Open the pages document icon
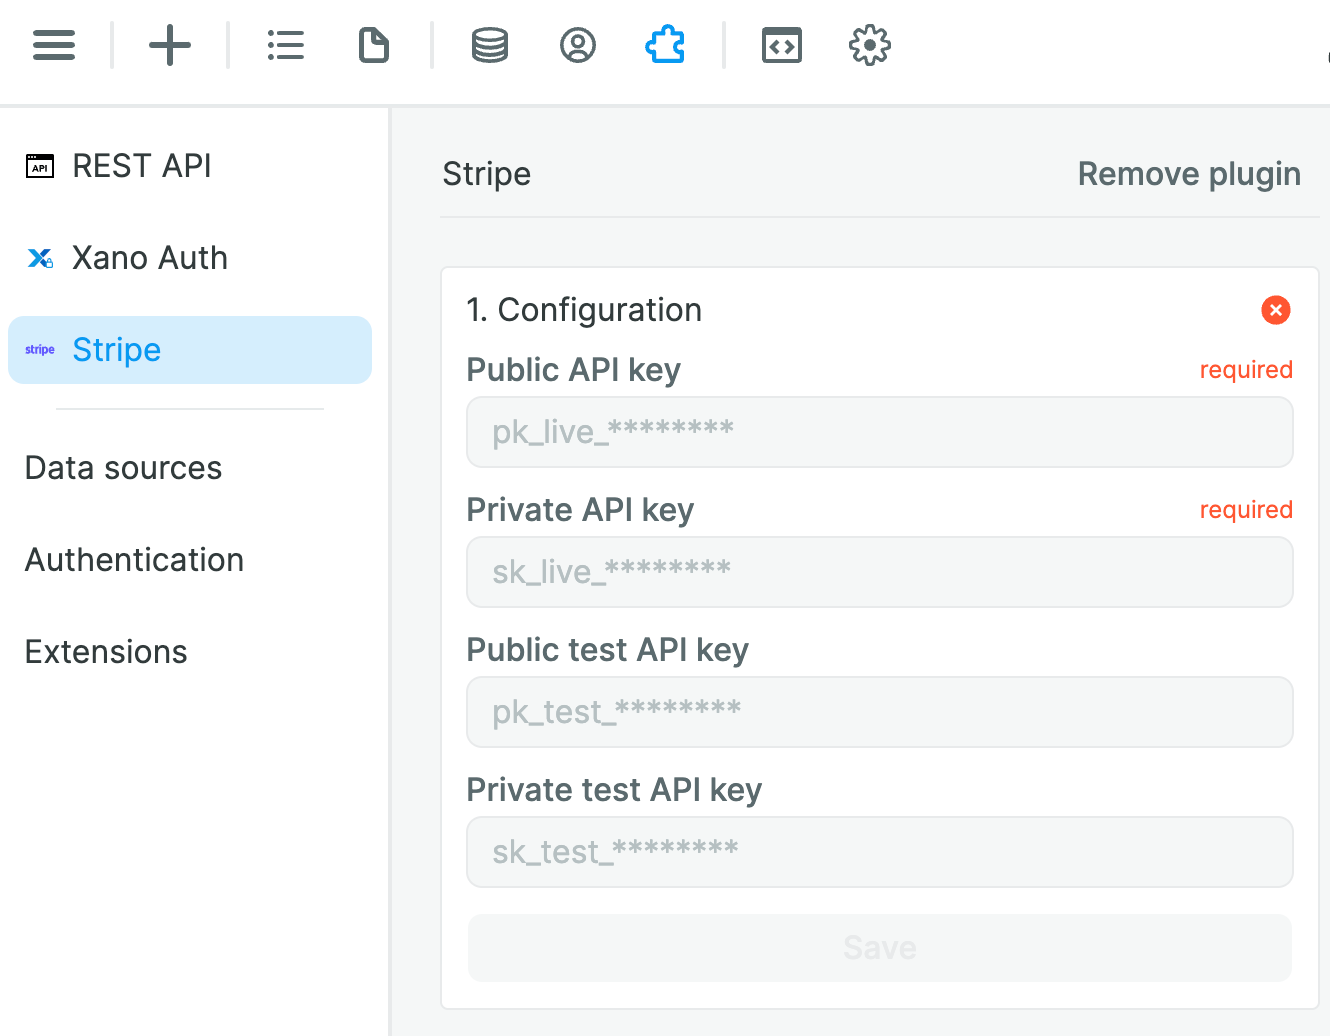 click(374, 45)
